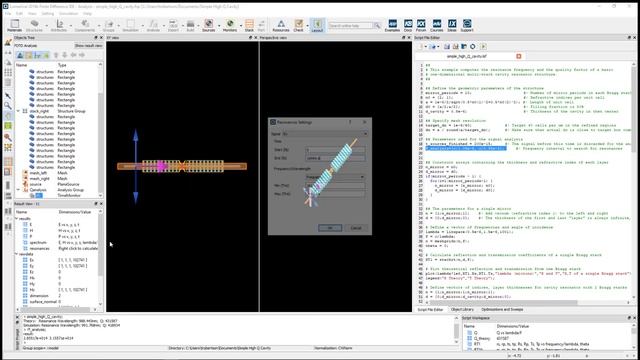The width and height of the screenshot is (640, 360).
Task: Open the Help menu
Action: tap(87, 13)
